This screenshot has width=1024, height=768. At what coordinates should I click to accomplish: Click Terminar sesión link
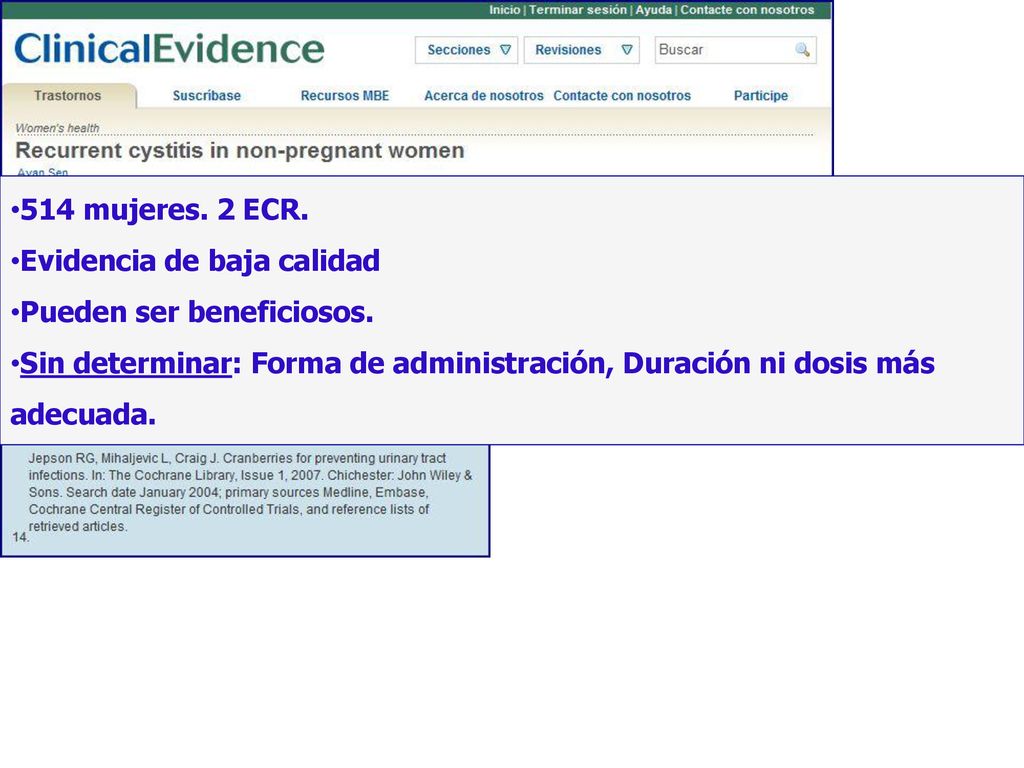click(x=577, y=10)
